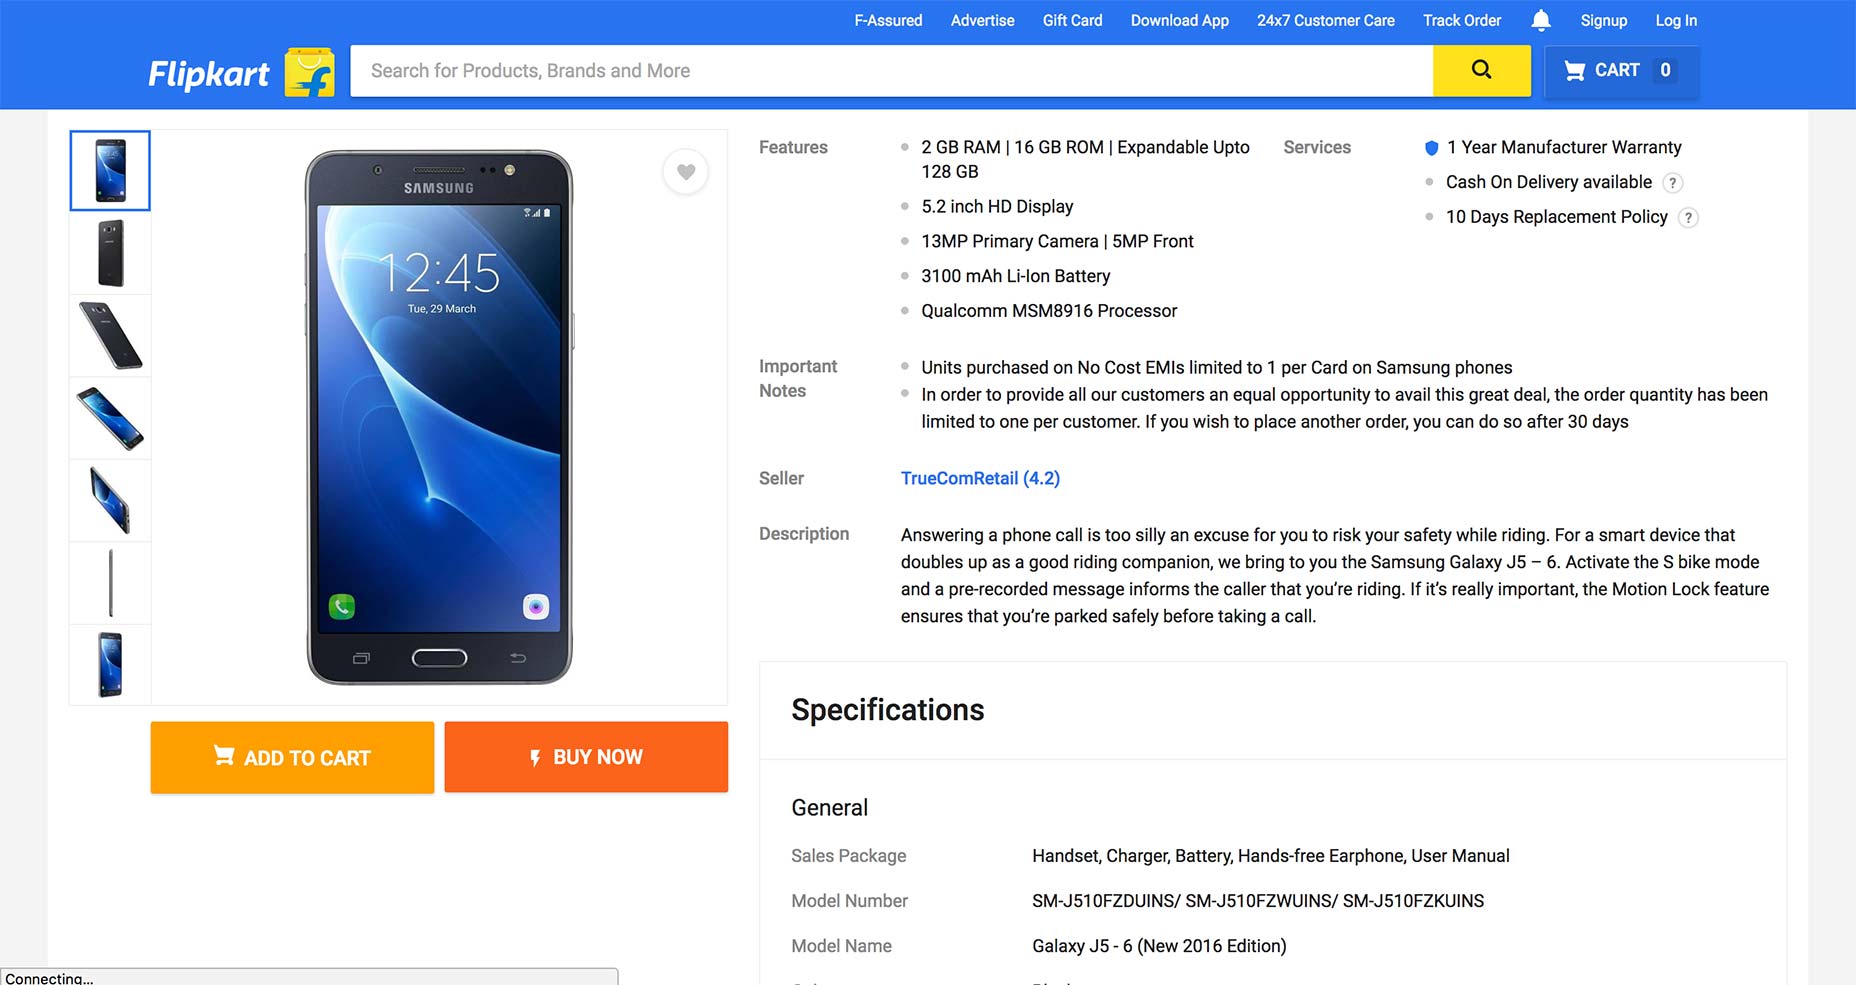
Task: Add product to wishlist with heart icon
Action: click(686, 172)
